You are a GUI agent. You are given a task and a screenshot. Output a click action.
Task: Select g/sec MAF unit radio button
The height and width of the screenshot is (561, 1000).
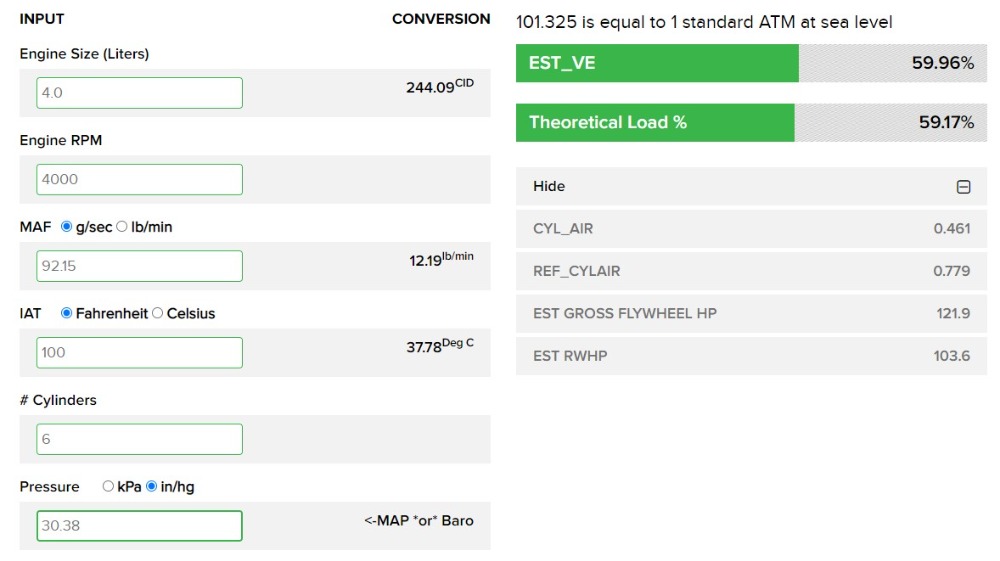pyautogui.click(x=67, y=227)
